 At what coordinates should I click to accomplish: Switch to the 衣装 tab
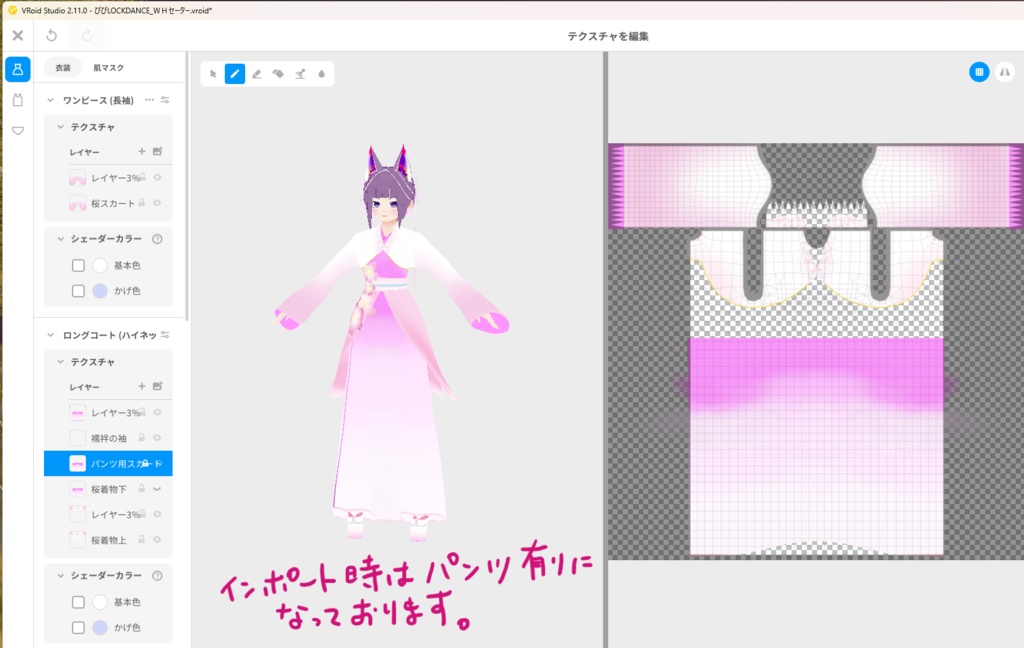[x=62, y=68]
